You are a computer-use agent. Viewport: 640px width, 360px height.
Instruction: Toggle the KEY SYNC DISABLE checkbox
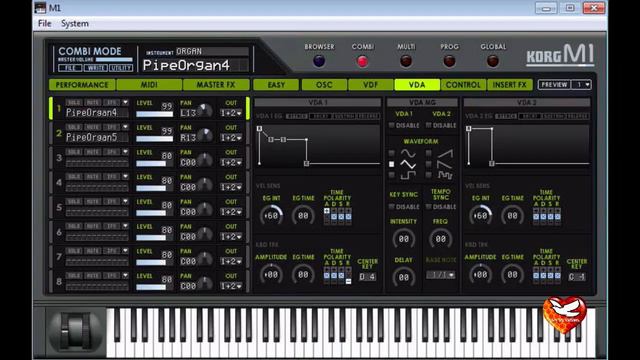tap(391, 207)
